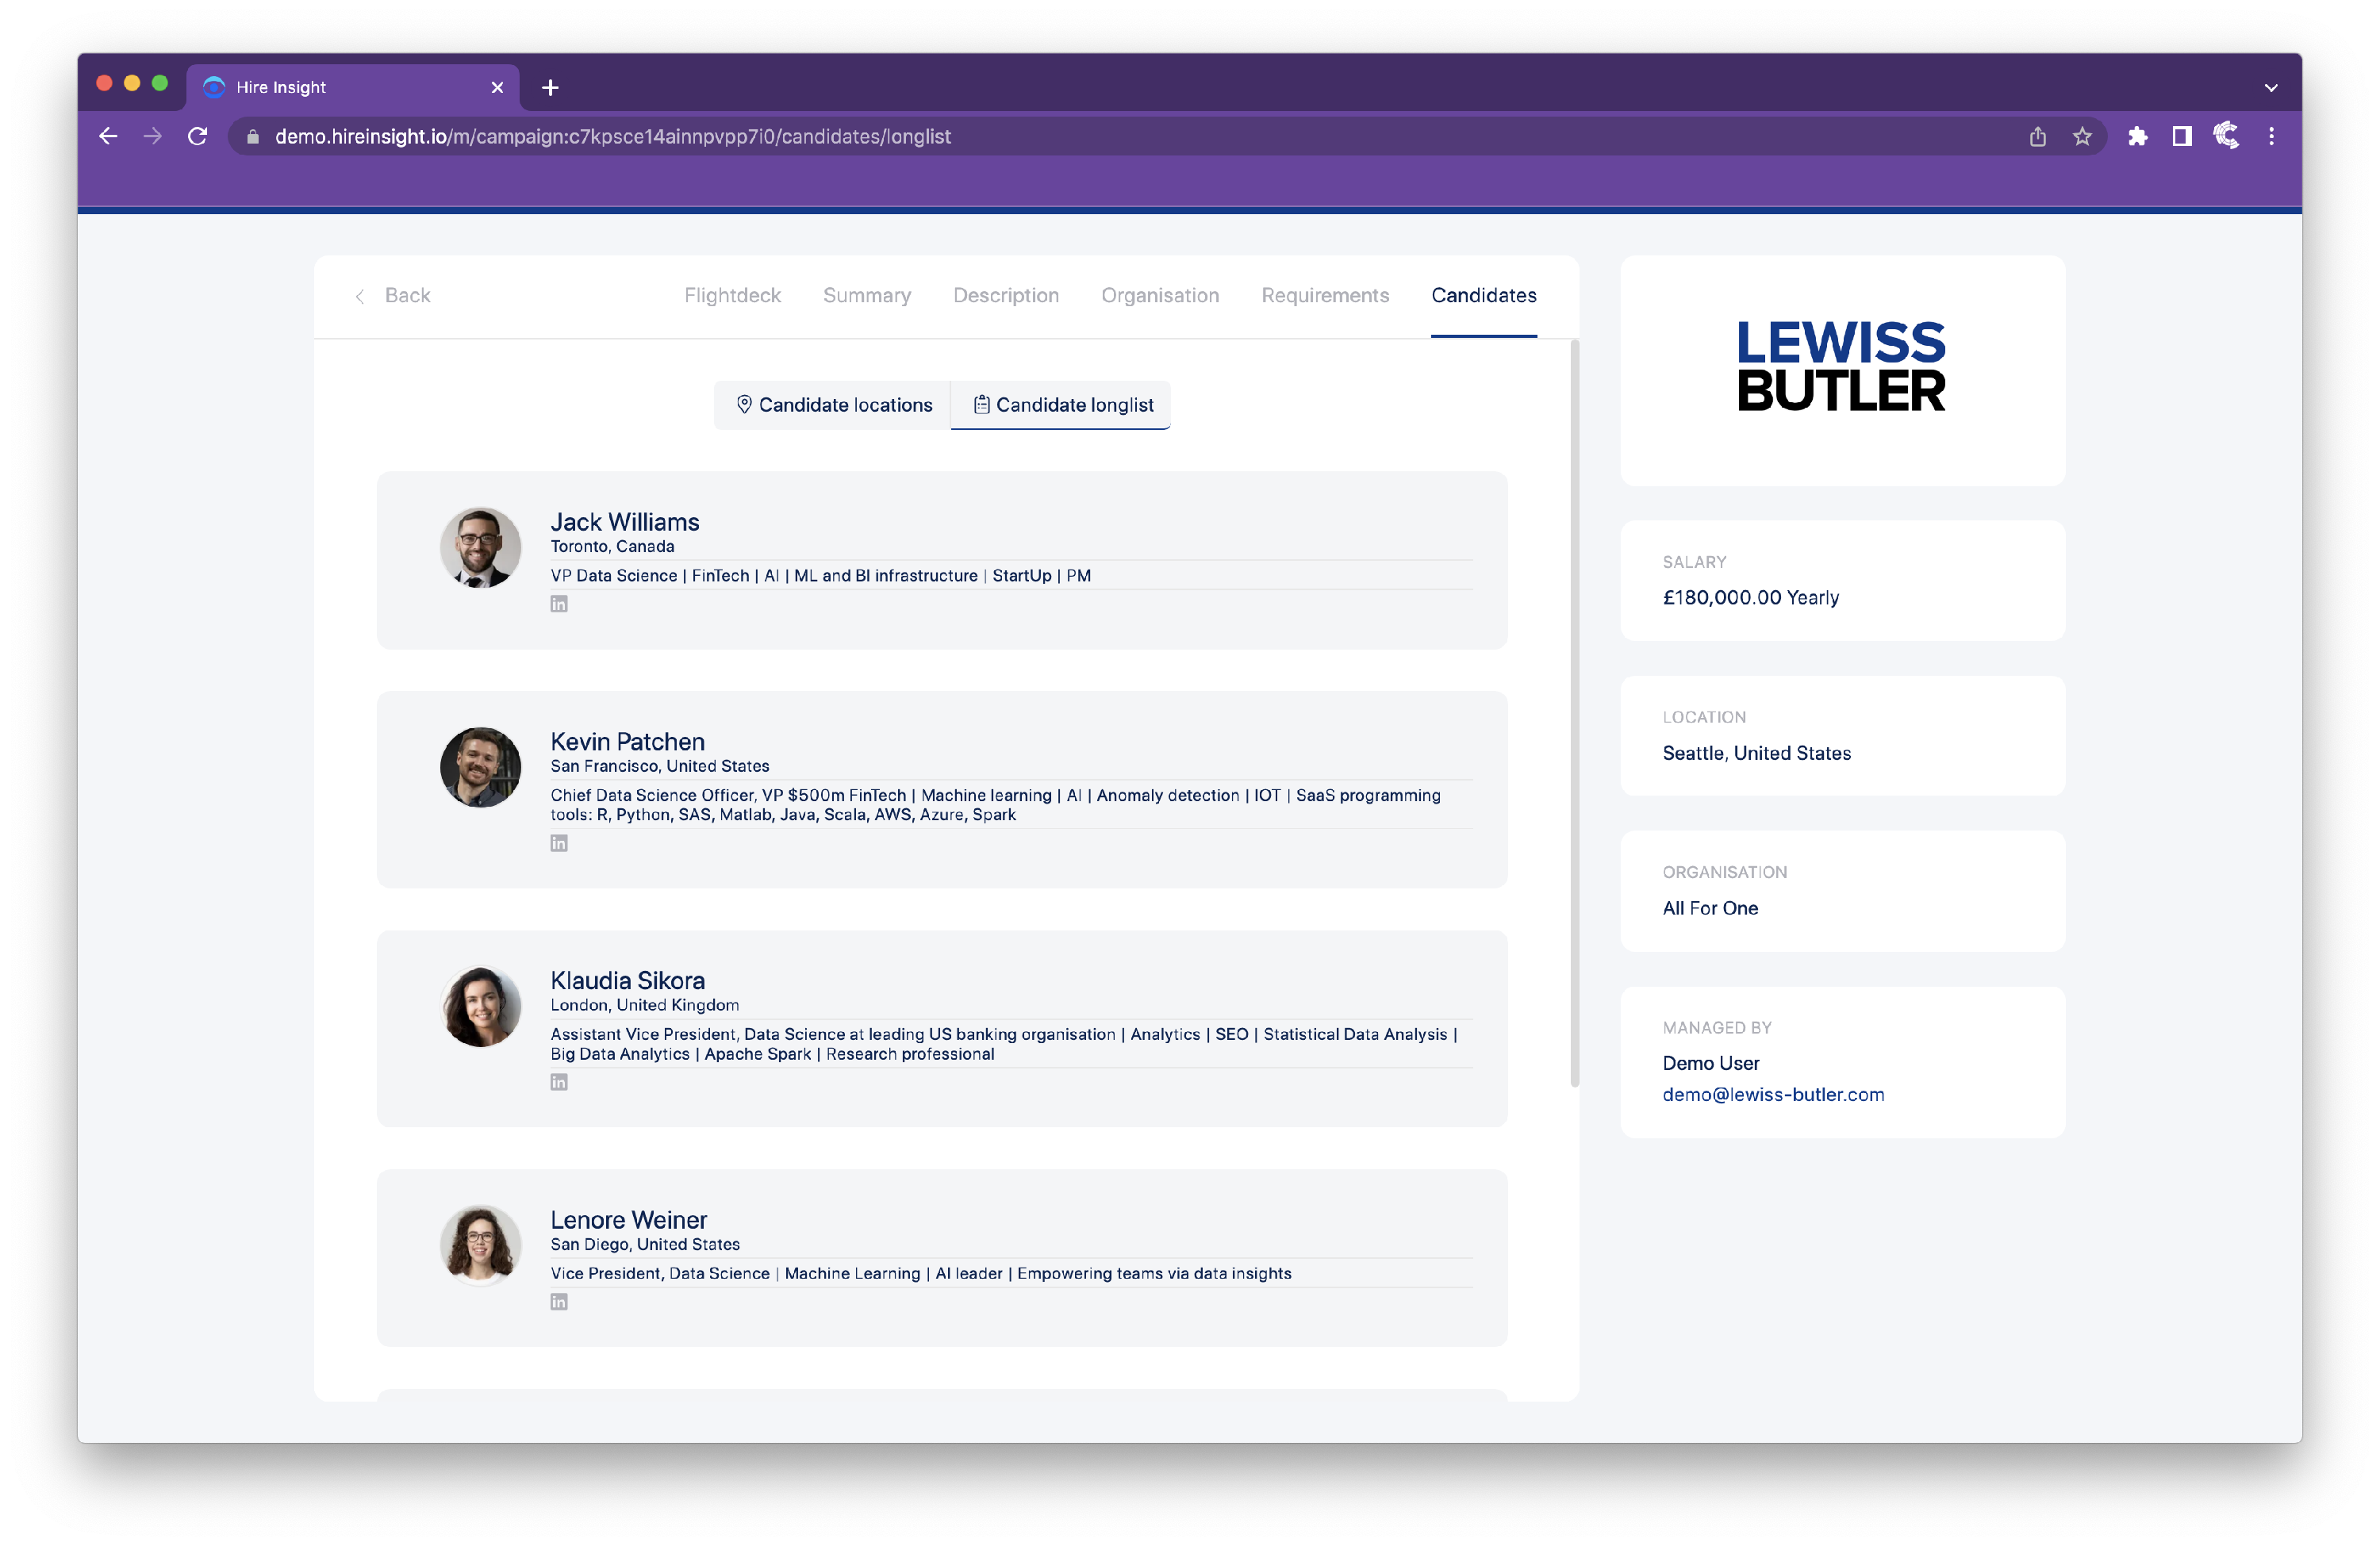Open Lenore Weiner's LinkedIn icon
Image resolution: width=2380 pixels, height=1546 pixels.
pos(559,1302)
